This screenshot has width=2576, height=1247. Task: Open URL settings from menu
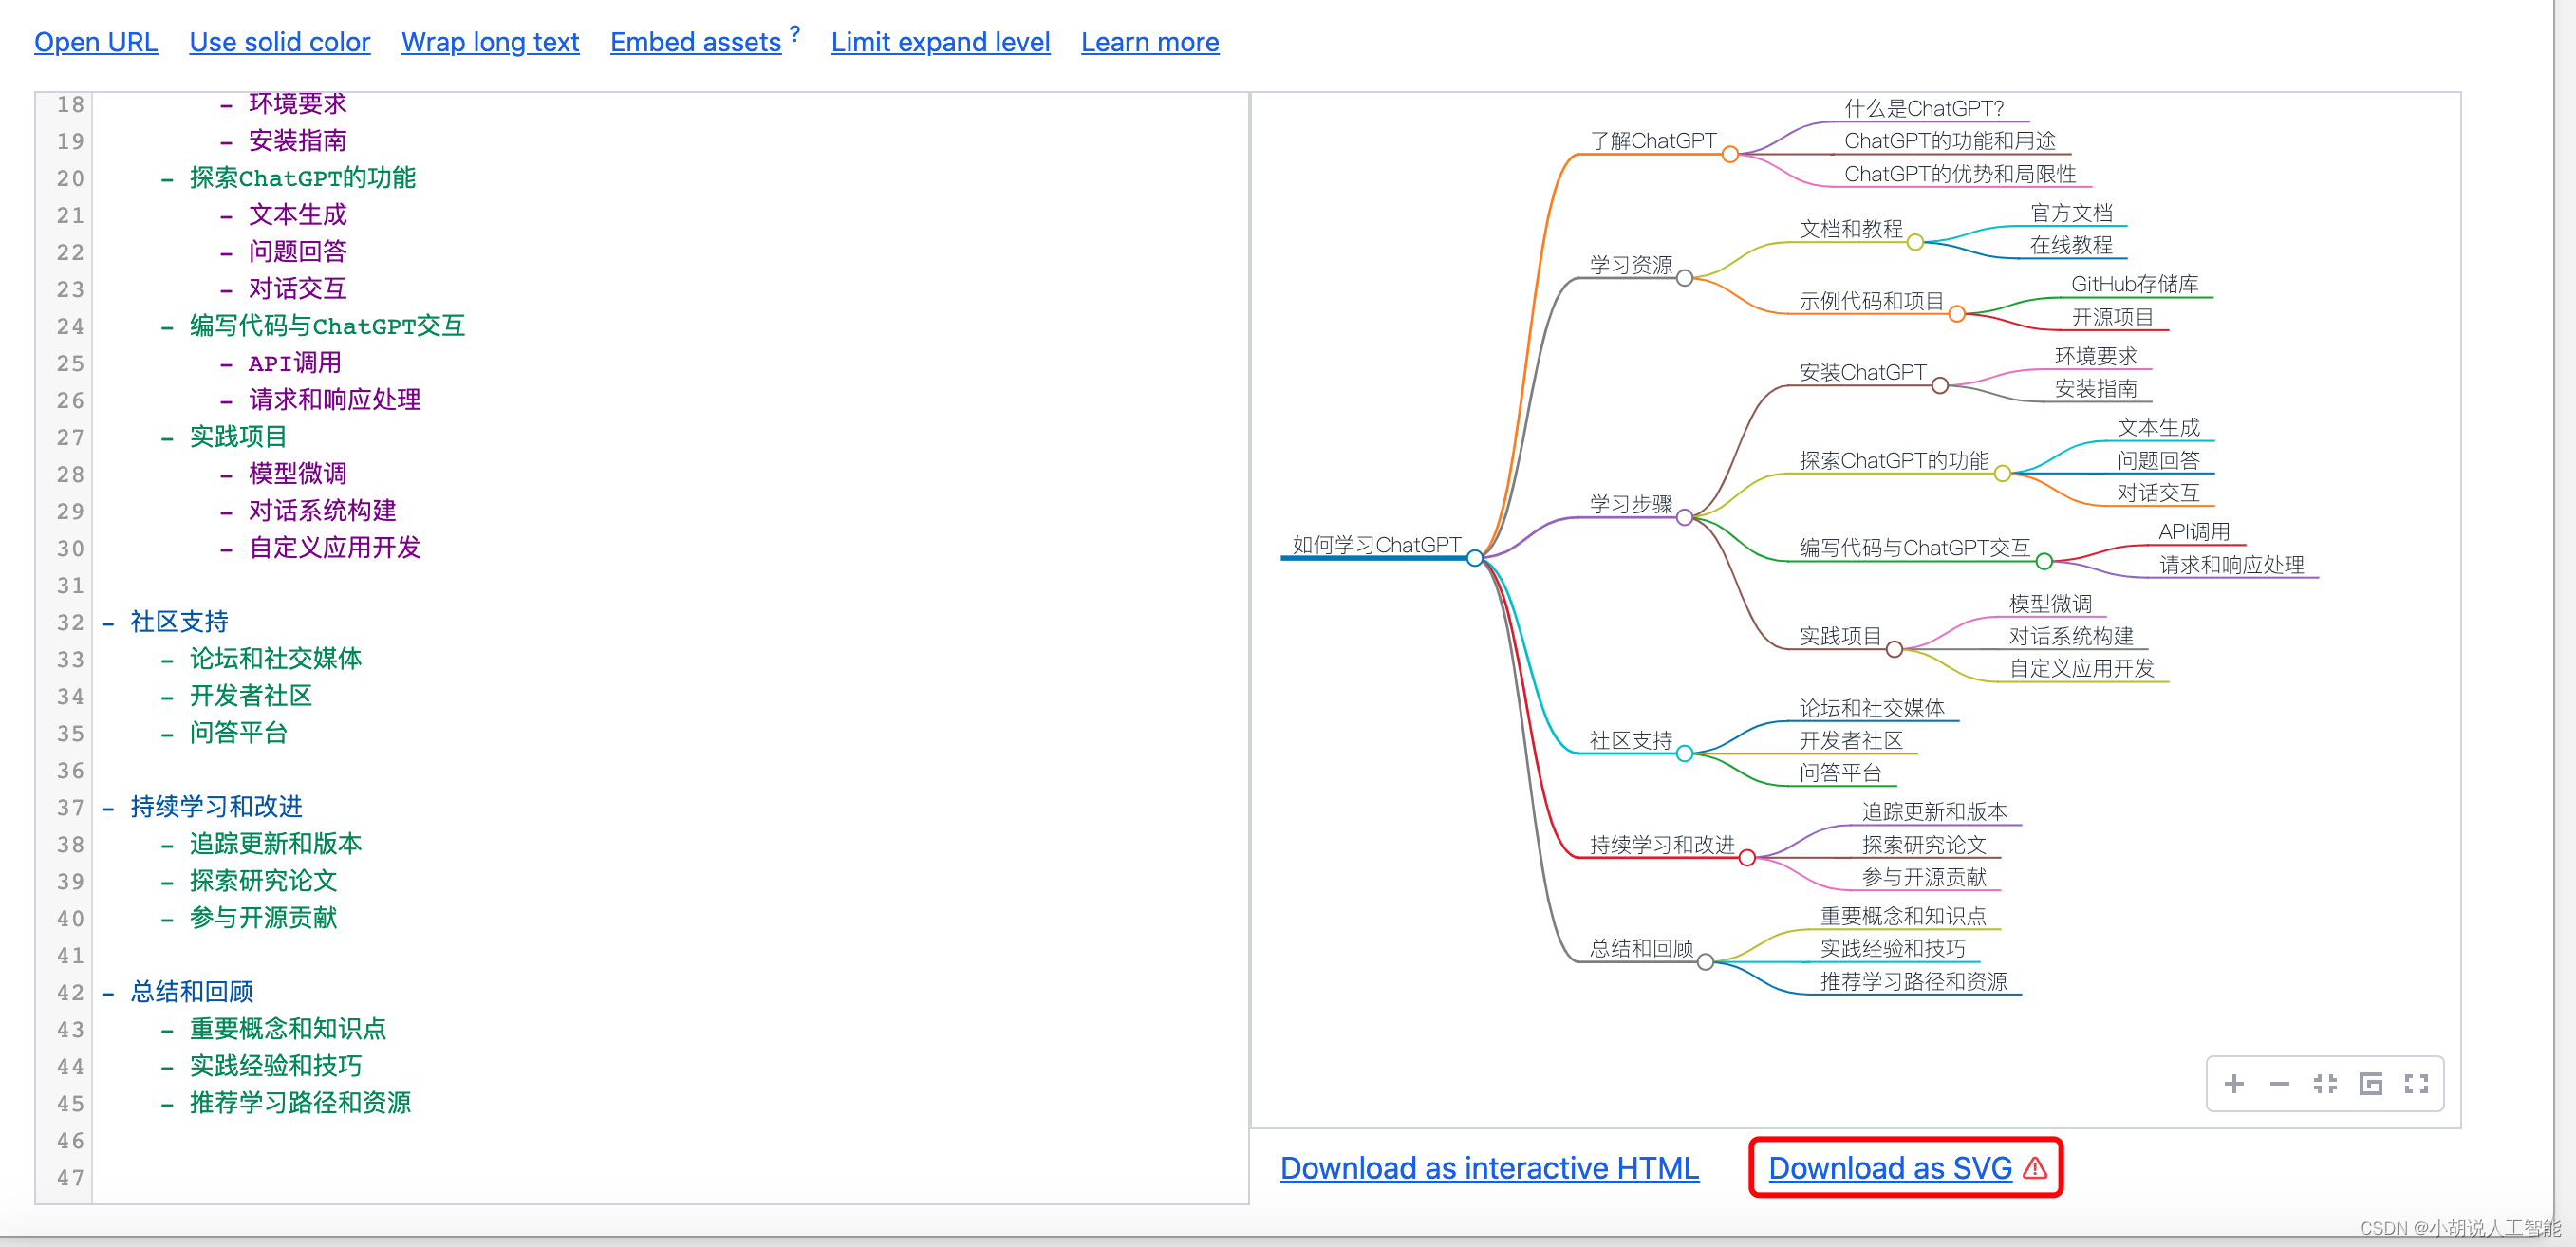(x=94, y=41)
